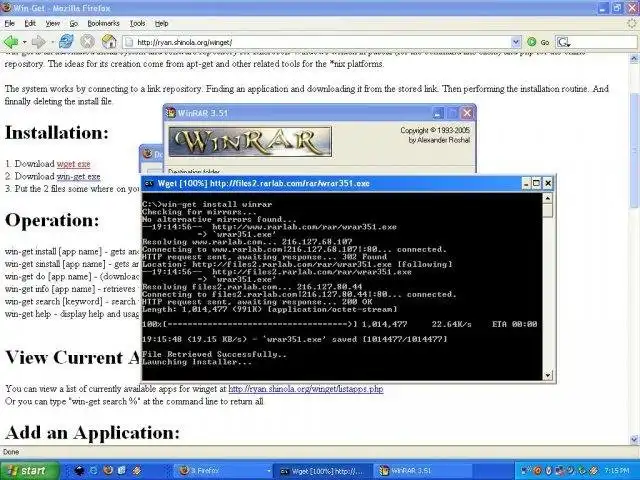Launch Internet Explorer from quick launch
640x480 pixels.
pos(93,471)
